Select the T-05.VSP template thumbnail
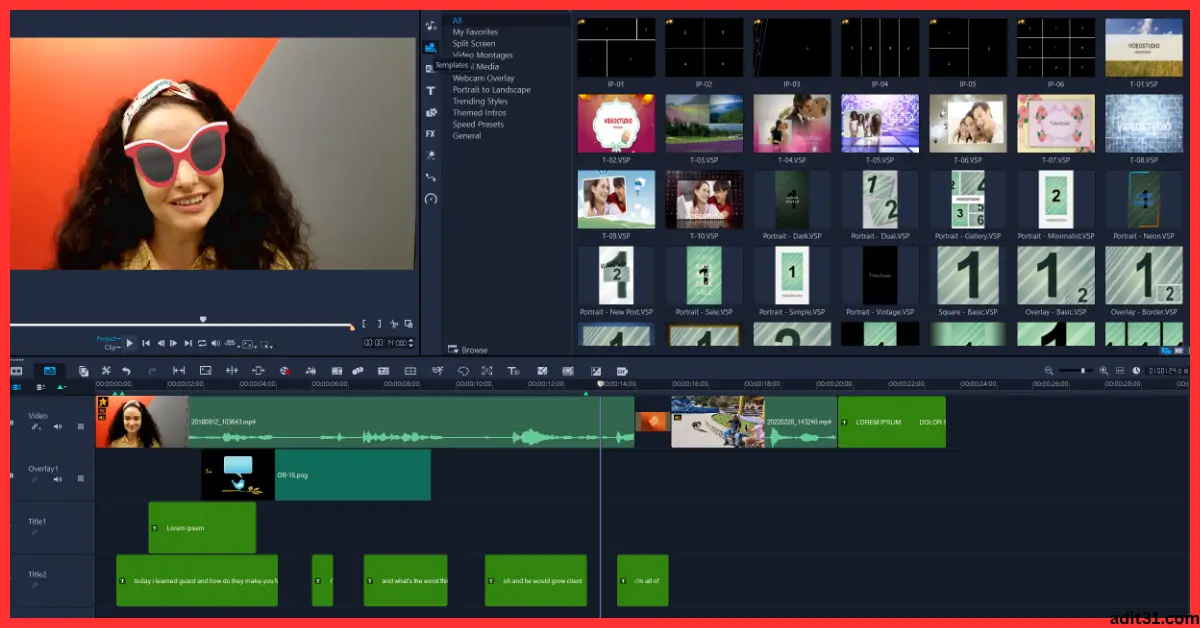Image resolution: width=1200 pixels, height=628 pixels. 880,123
